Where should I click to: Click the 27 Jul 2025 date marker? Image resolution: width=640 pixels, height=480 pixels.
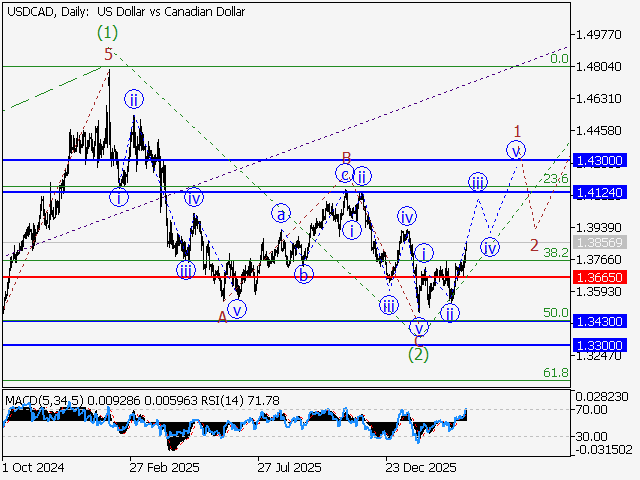click(289, 467)
